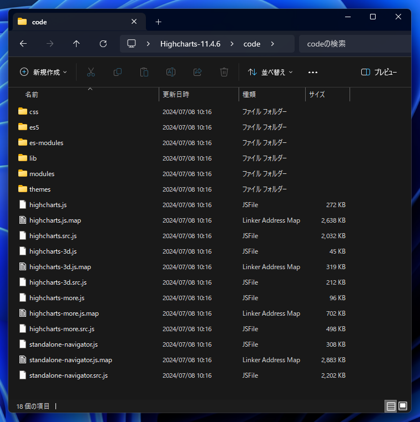Select the lib folder icon

point(23,158)
